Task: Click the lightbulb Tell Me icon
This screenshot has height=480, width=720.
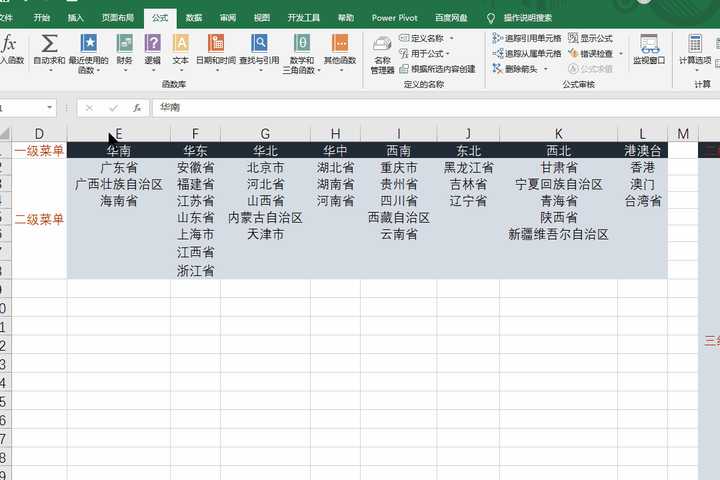Action: tap(491, 18)
